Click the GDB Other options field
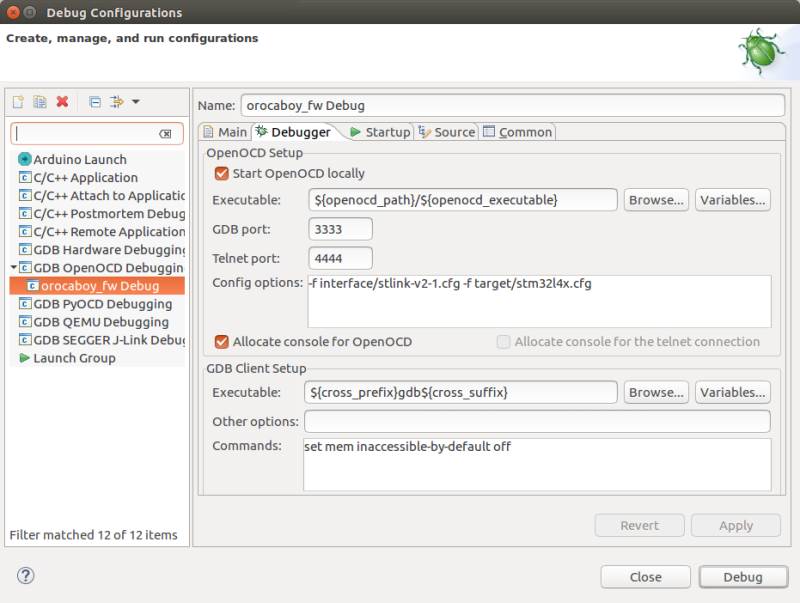The image size is (800, 603). point(537,421)
